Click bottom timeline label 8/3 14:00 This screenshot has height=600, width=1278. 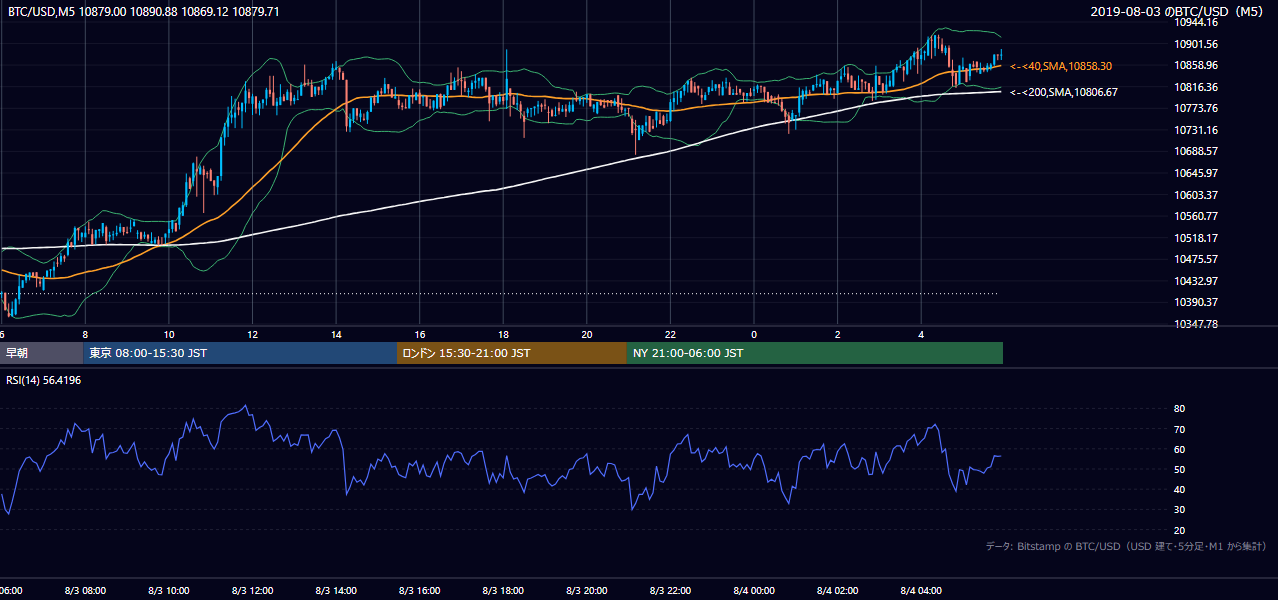[x=336, y=590]
